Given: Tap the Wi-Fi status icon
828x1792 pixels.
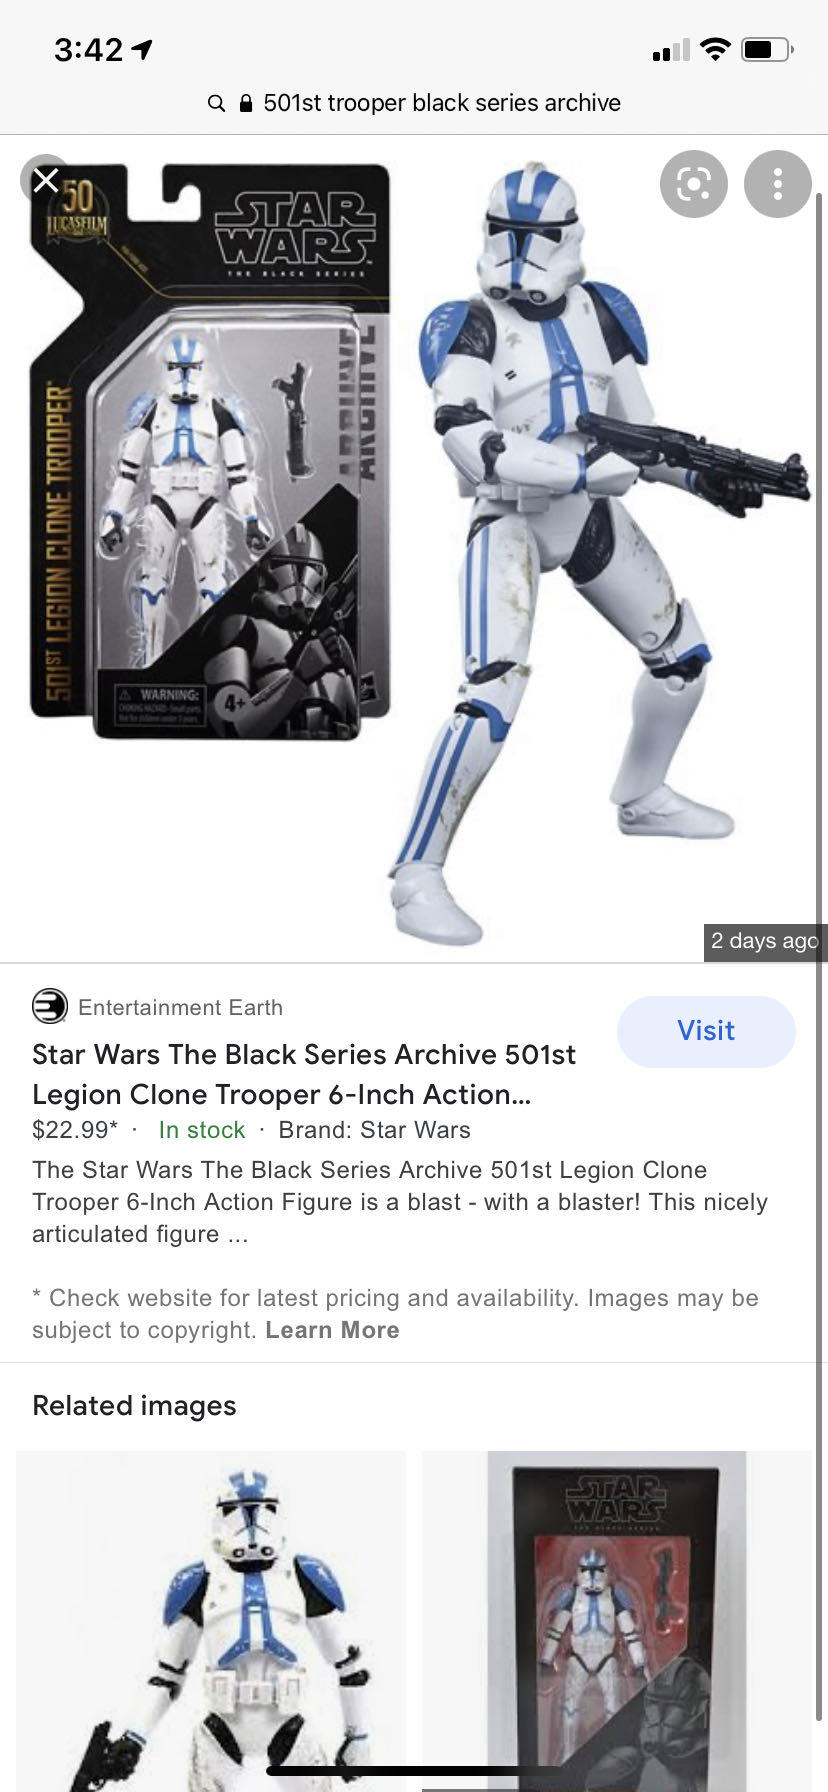Looking at the screenshot, I should (x=715, y=49).
